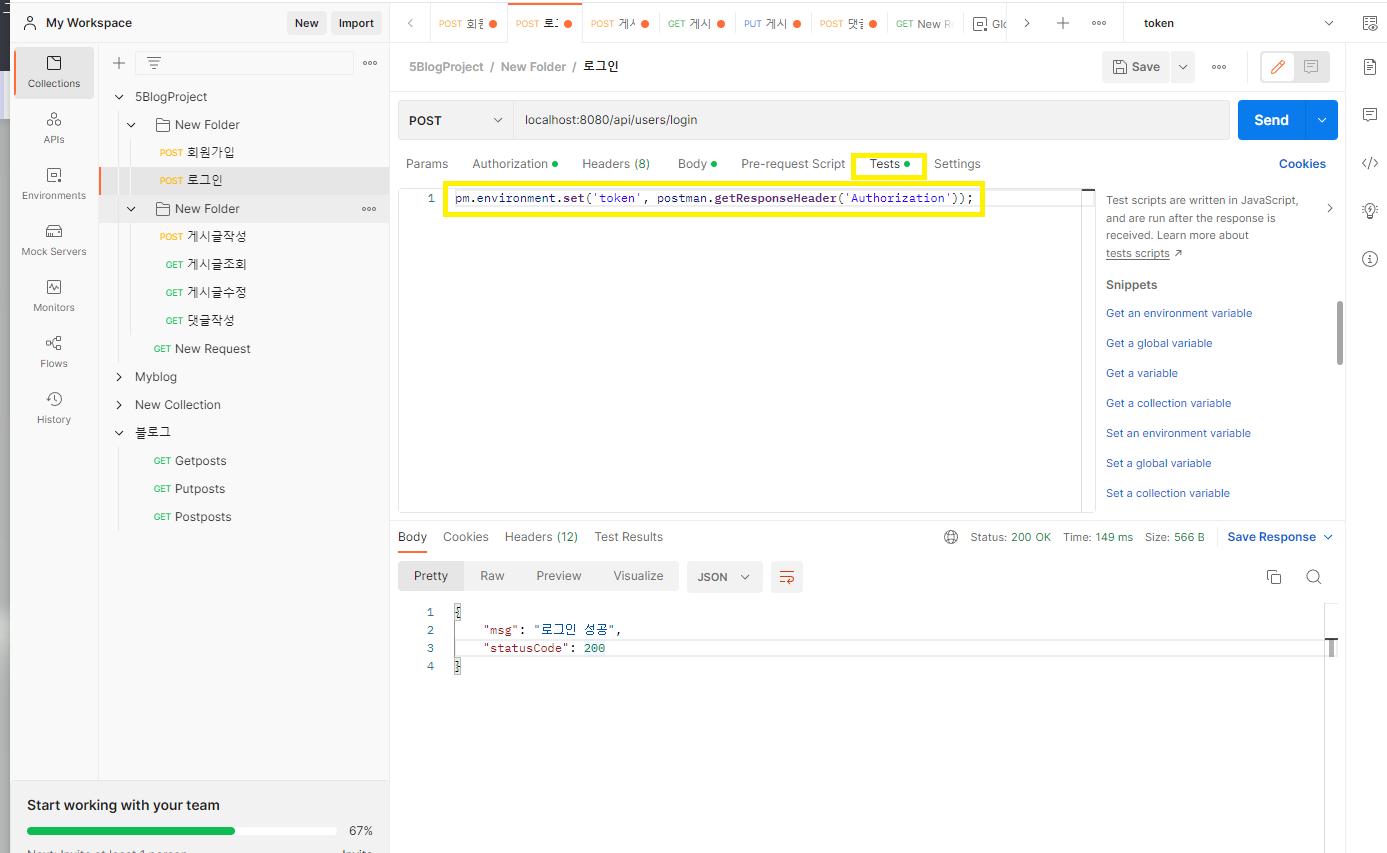
Task: Click the snippets list vertical scrollbar
Action: (1339, 333)
